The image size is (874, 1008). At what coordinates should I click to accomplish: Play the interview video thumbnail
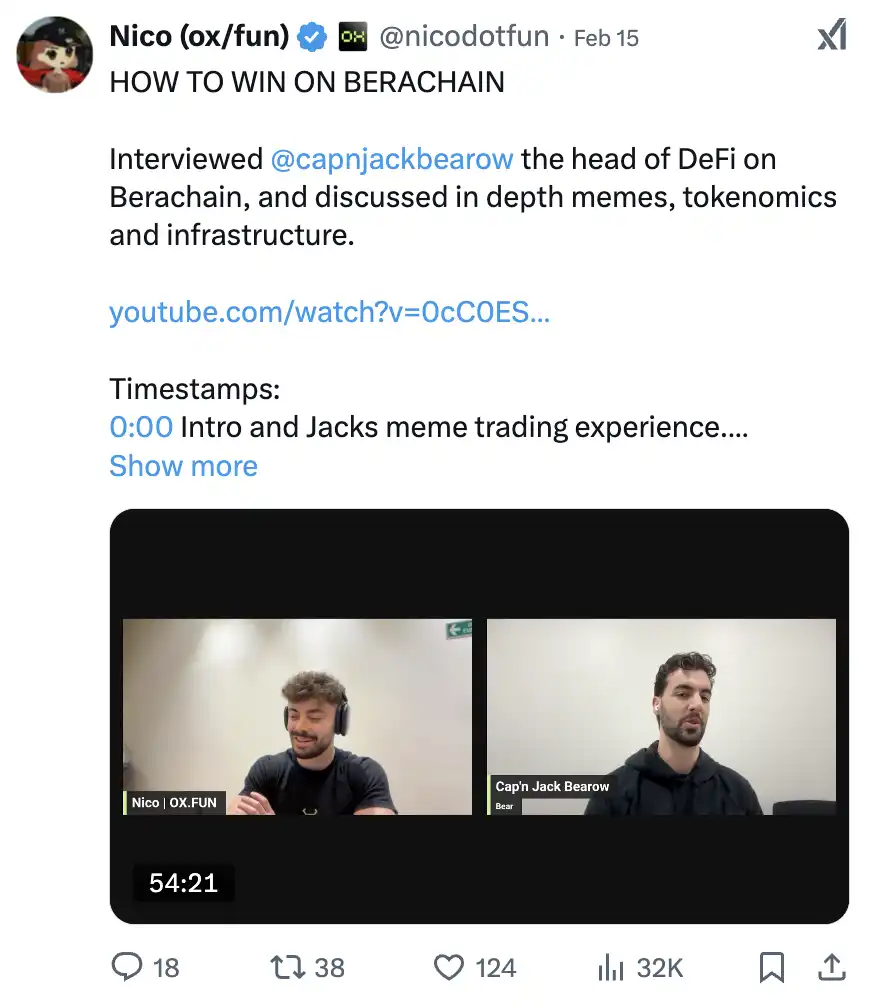479,715
